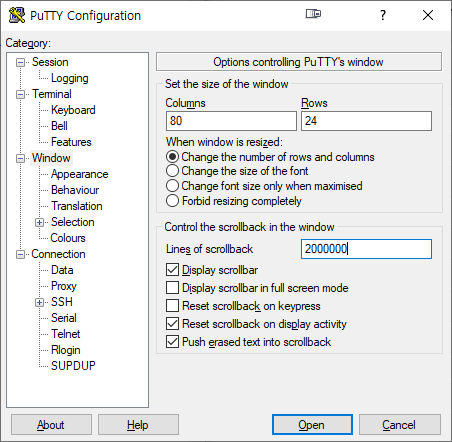Viewport: 452px width, 442px height.
Task: Click the PuTTY application icon in title bar
Action: (17, 15)
